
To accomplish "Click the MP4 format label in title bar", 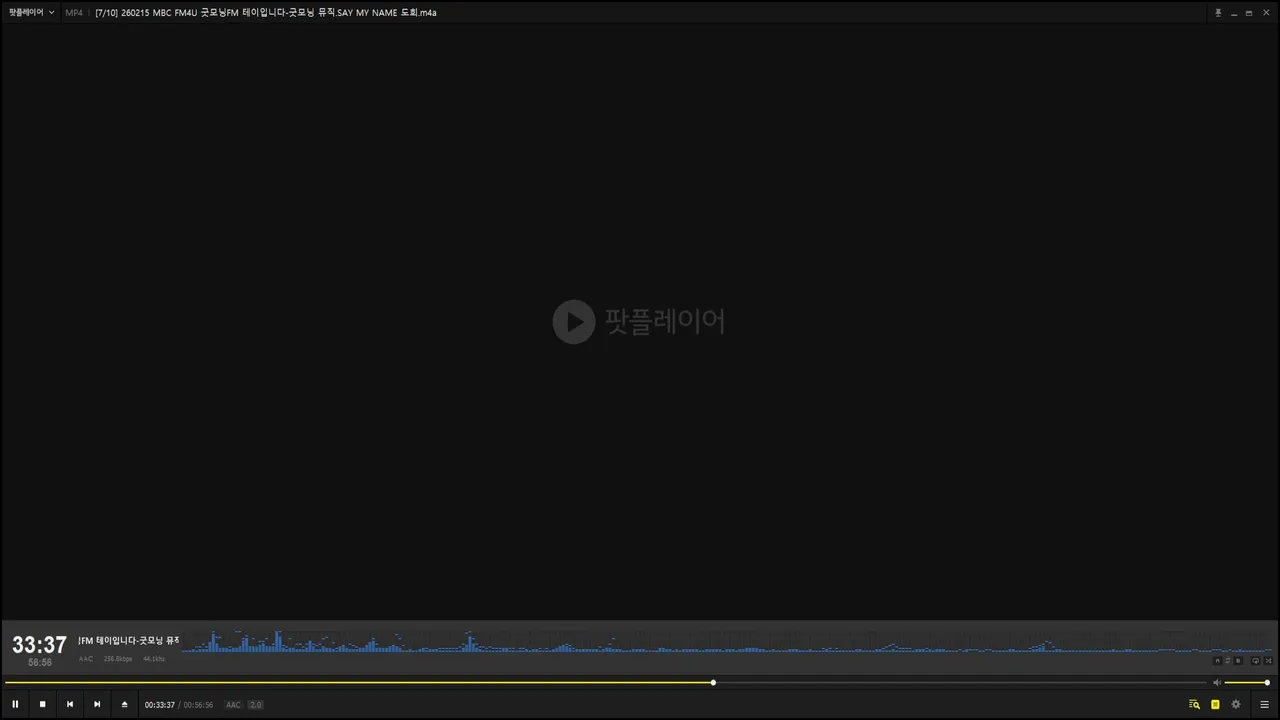I will [74, 13].
